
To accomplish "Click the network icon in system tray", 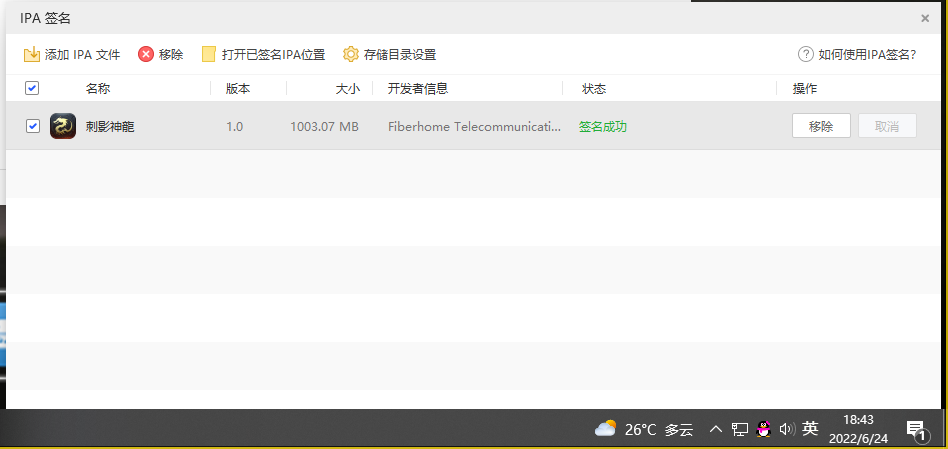I will [739, 430].
